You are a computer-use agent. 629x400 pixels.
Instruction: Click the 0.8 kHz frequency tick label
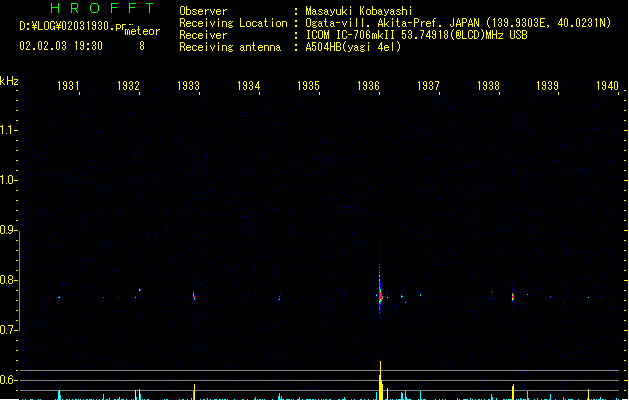pyautogui.click(x=8, y=280)
